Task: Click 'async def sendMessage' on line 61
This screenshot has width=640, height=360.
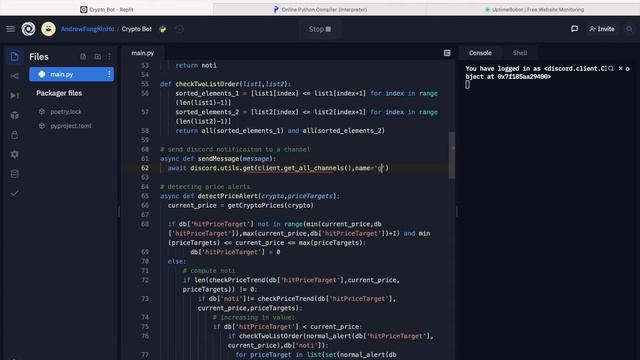Action: point(200,158)
